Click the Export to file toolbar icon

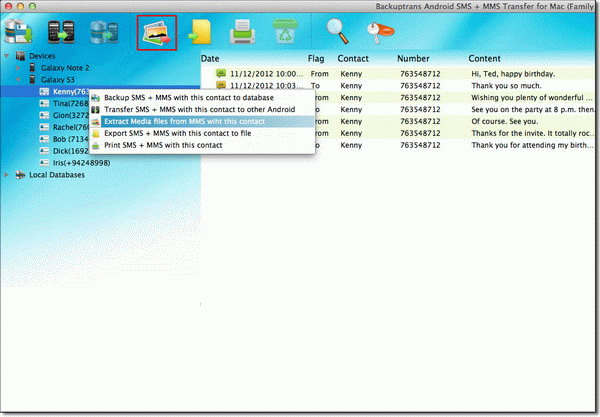pyautogui.click(x=200, y=32)
